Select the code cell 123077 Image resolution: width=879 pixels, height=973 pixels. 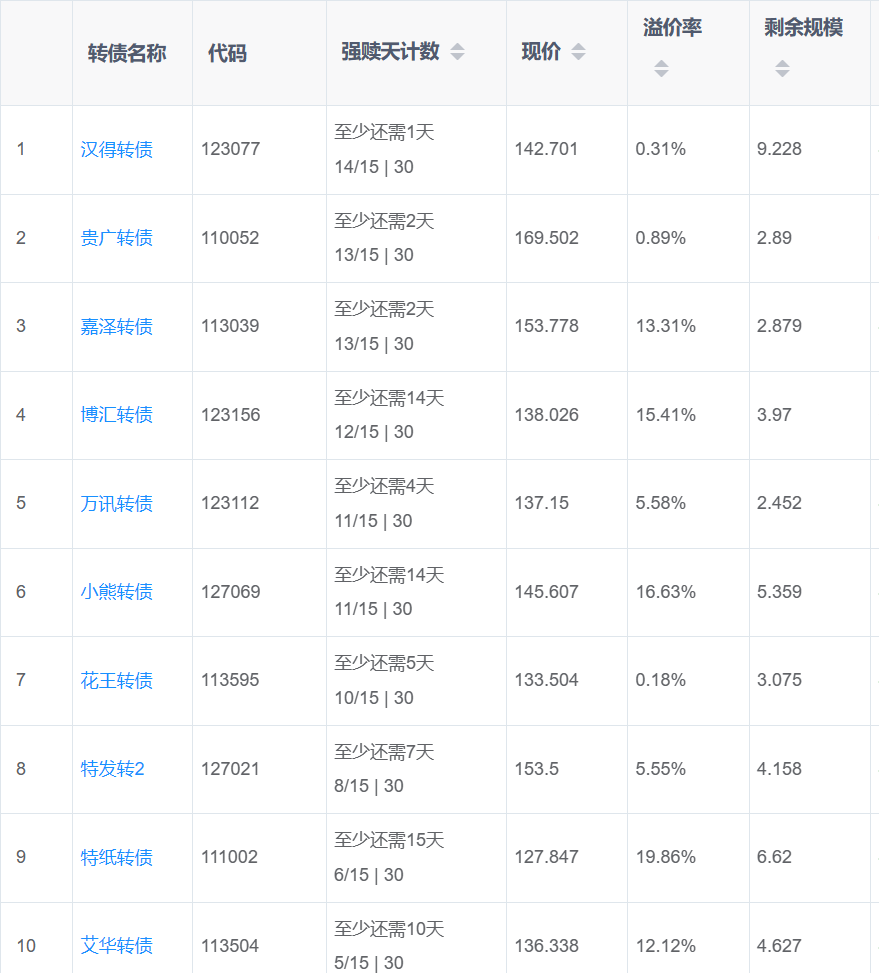(230, 150)
